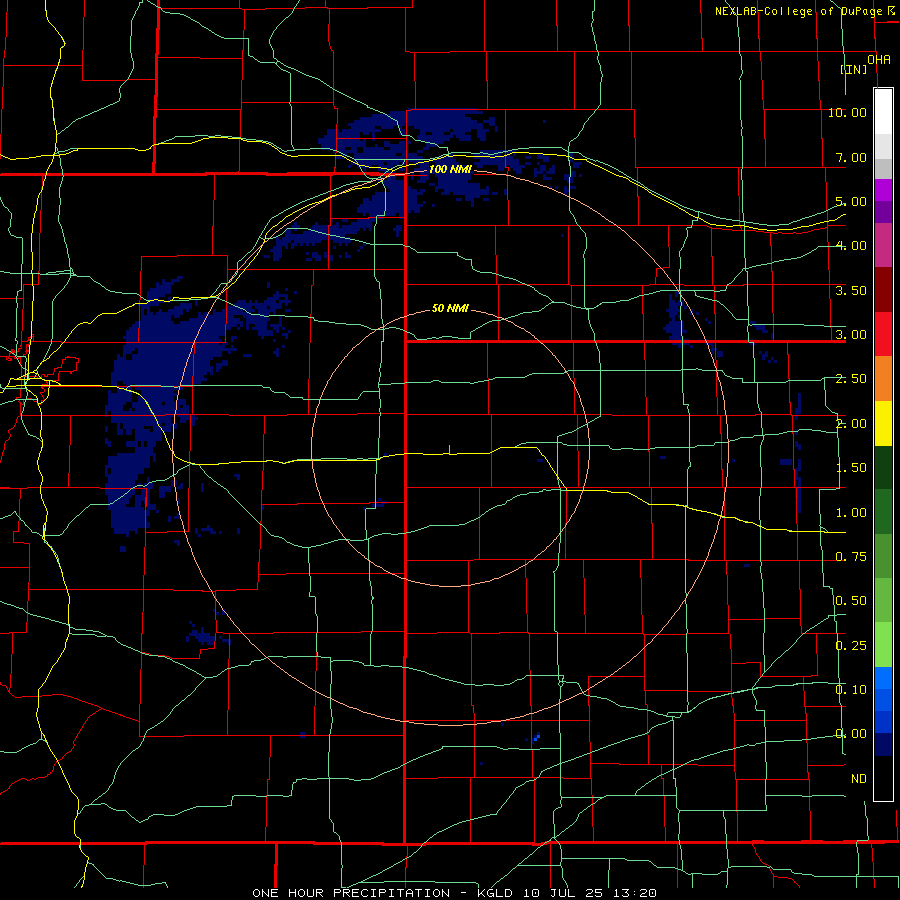Select the 10.00 legend value
Image resolution: width=900 pixels, height=900 pixels.
point(847,112)
